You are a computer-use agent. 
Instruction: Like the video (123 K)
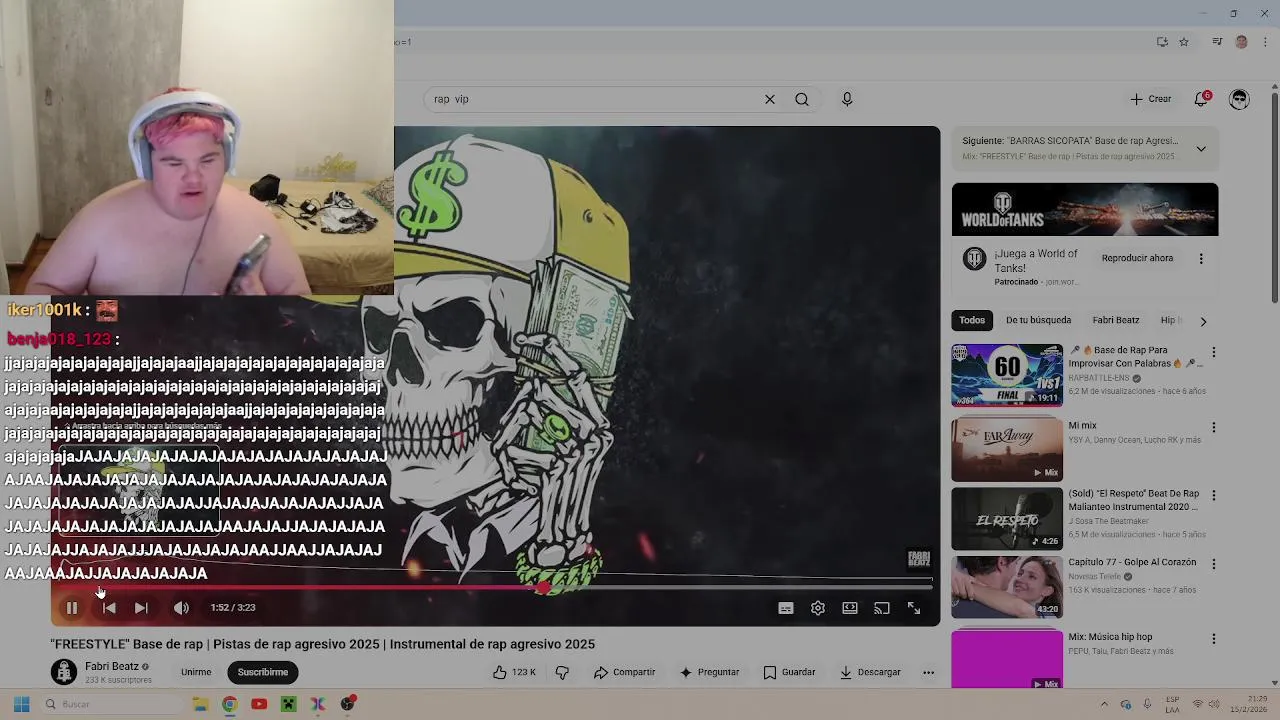click(x=514, y=672)
